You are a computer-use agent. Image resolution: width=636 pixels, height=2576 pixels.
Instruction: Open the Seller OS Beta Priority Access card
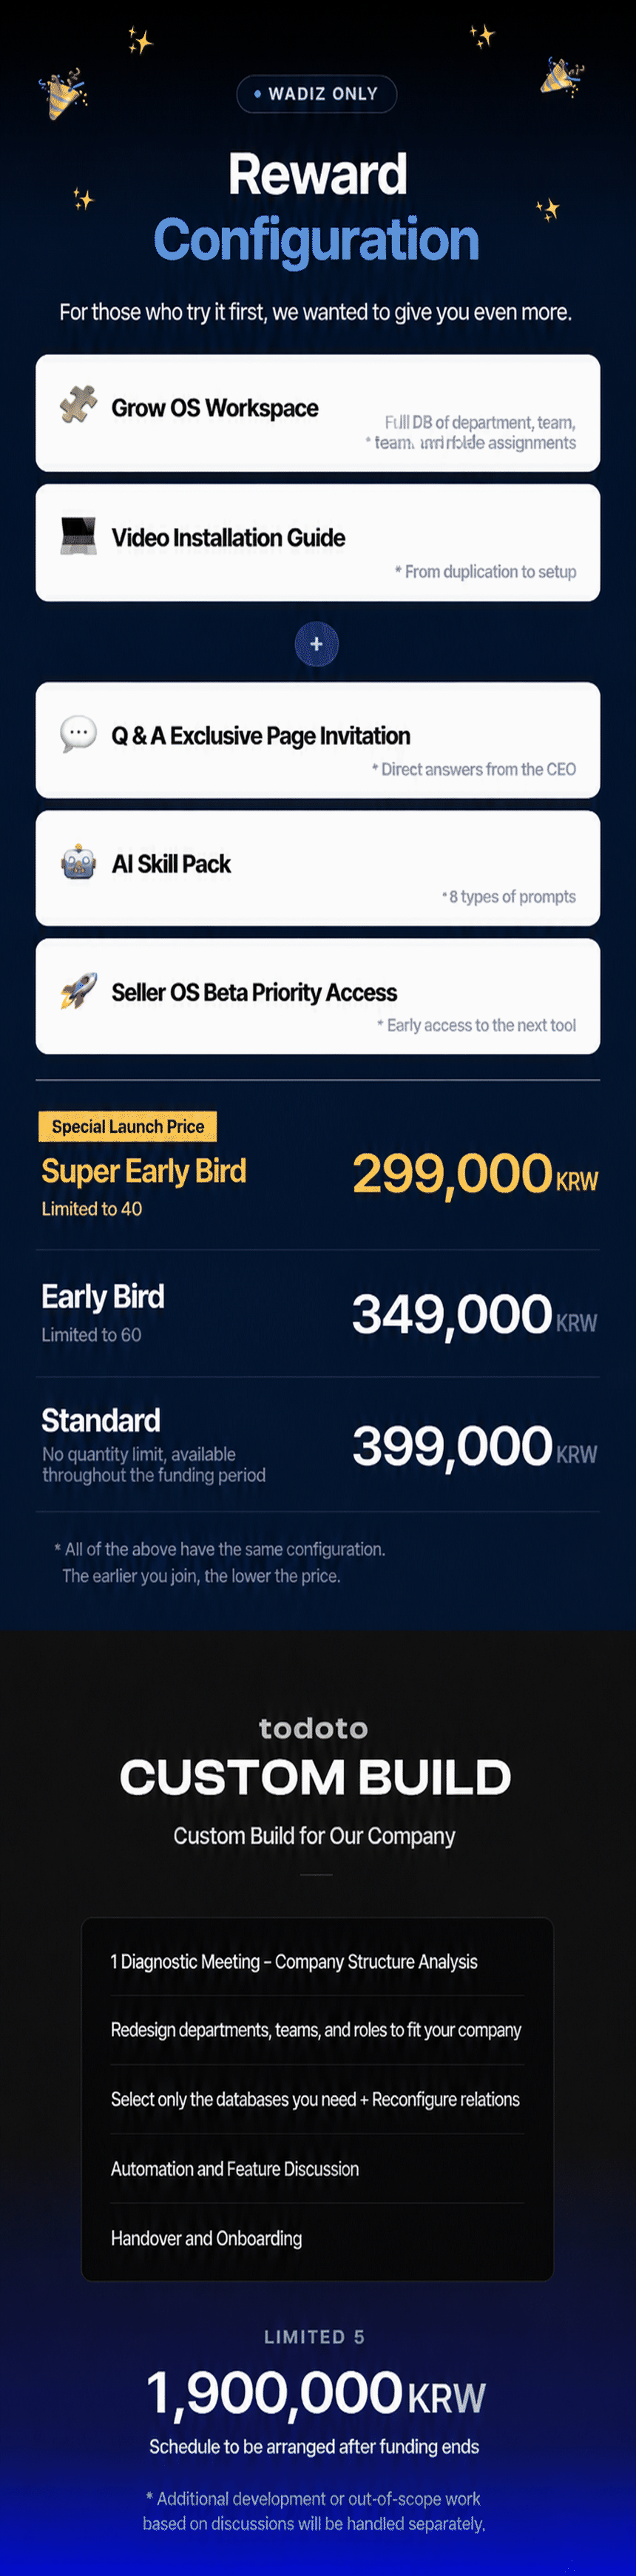click(318, 996)
